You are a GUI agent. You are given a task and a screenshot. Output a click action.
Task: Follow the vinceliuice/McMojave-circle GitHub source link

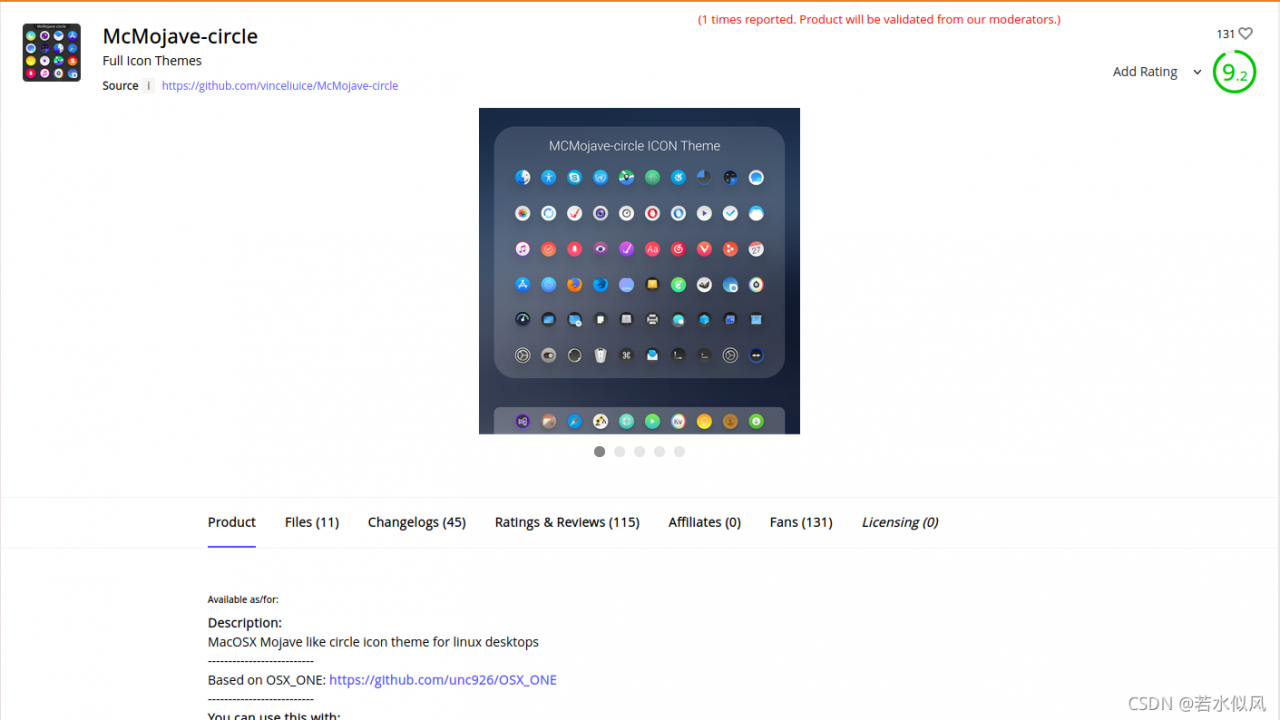(x=280, y=86)
